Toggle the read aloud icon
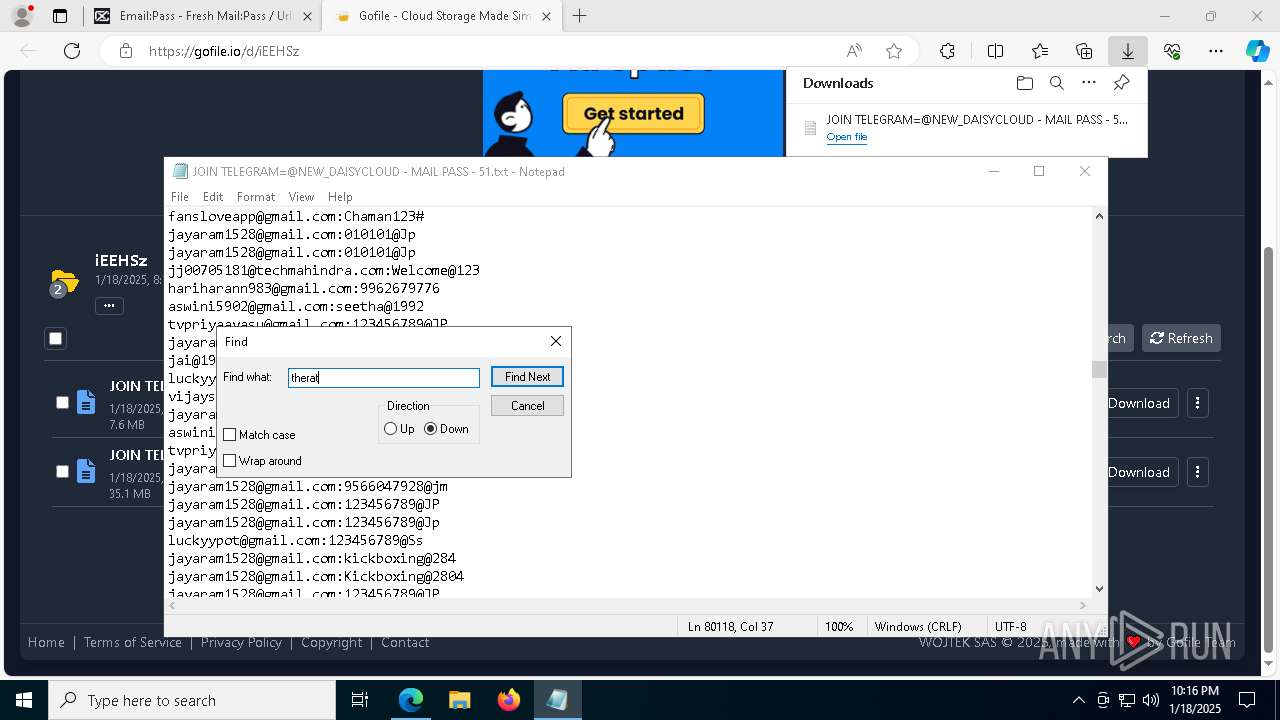 click(x=854, y=51)
